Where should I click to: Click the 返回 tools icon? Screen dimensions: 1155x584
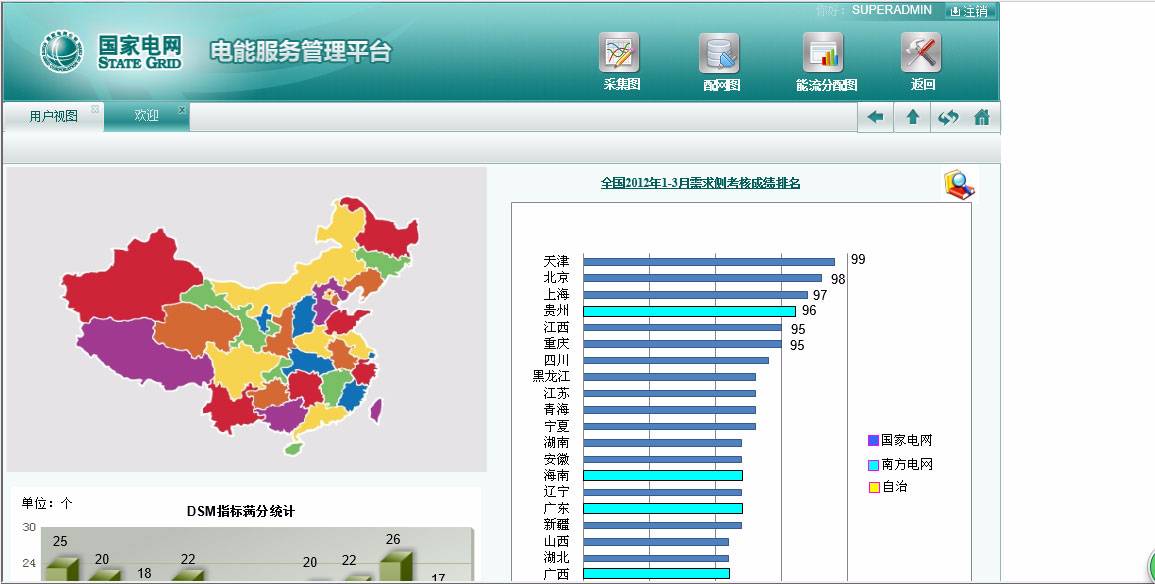click(921, 53)
